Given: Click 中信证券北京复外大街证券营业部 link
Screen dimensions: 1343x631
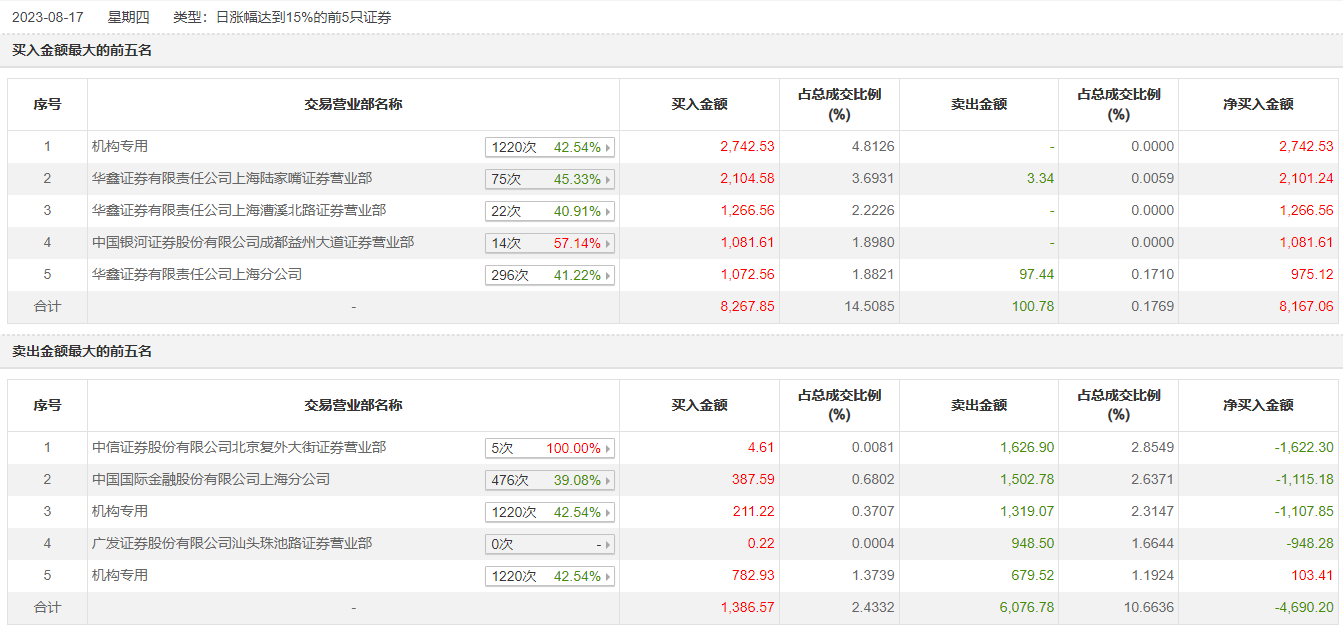Looking at the screenshot, I should (238, 448).
